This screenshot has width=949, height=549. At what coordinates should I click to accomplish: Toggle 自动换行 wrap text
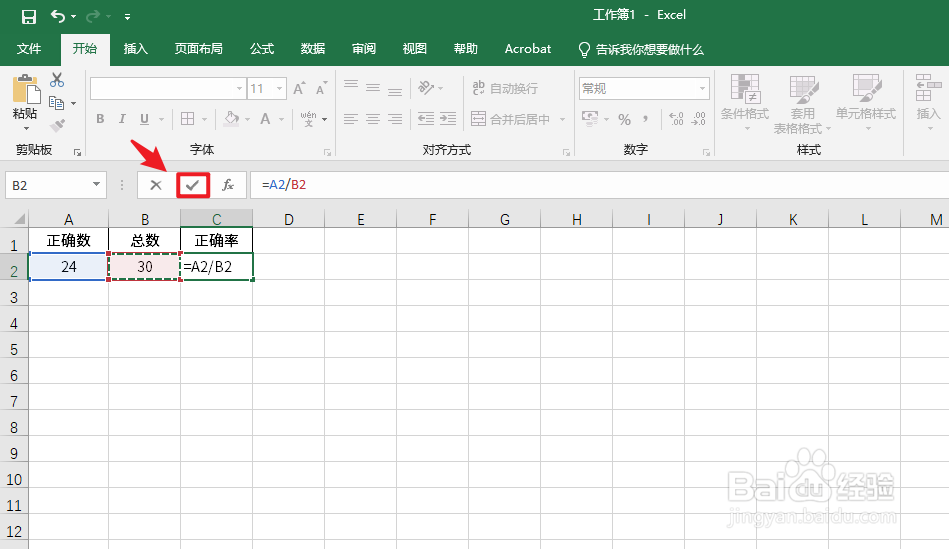(x=505, y=88)
